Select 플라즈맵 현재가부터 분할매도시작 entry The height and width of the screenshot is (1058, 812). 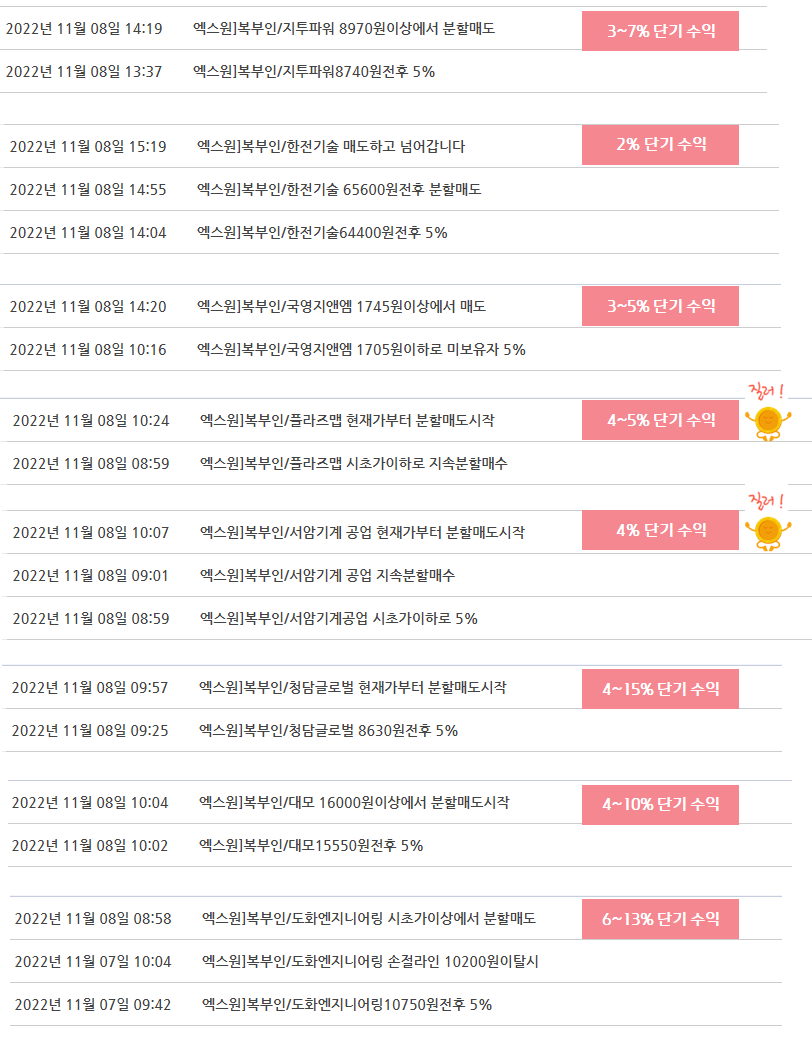[x=347, y=420]
